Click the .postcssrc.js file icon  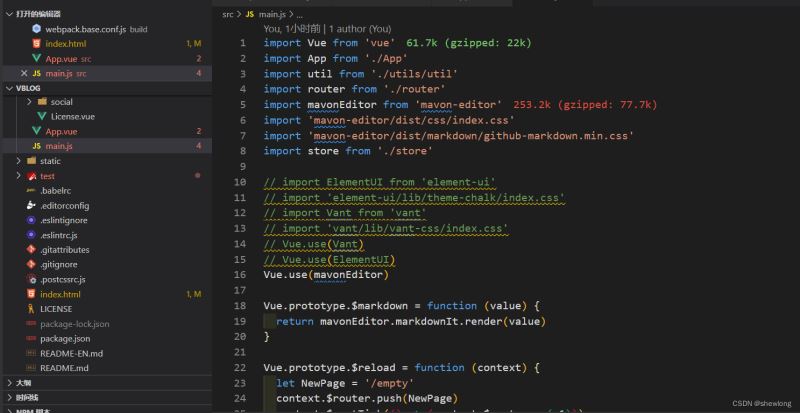(x=31, y=279)
